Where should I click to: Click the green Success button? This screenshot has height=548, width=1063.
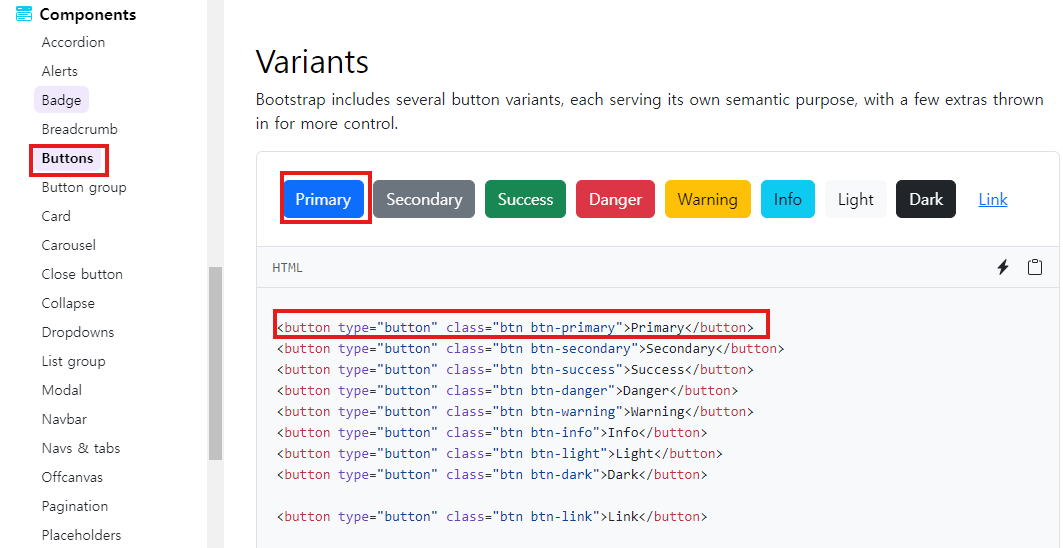525,199
